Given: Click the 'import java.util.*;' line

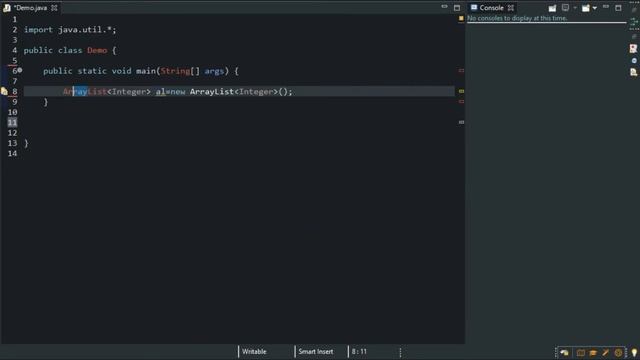Looking at the screenshot, I should pos(70,30).
